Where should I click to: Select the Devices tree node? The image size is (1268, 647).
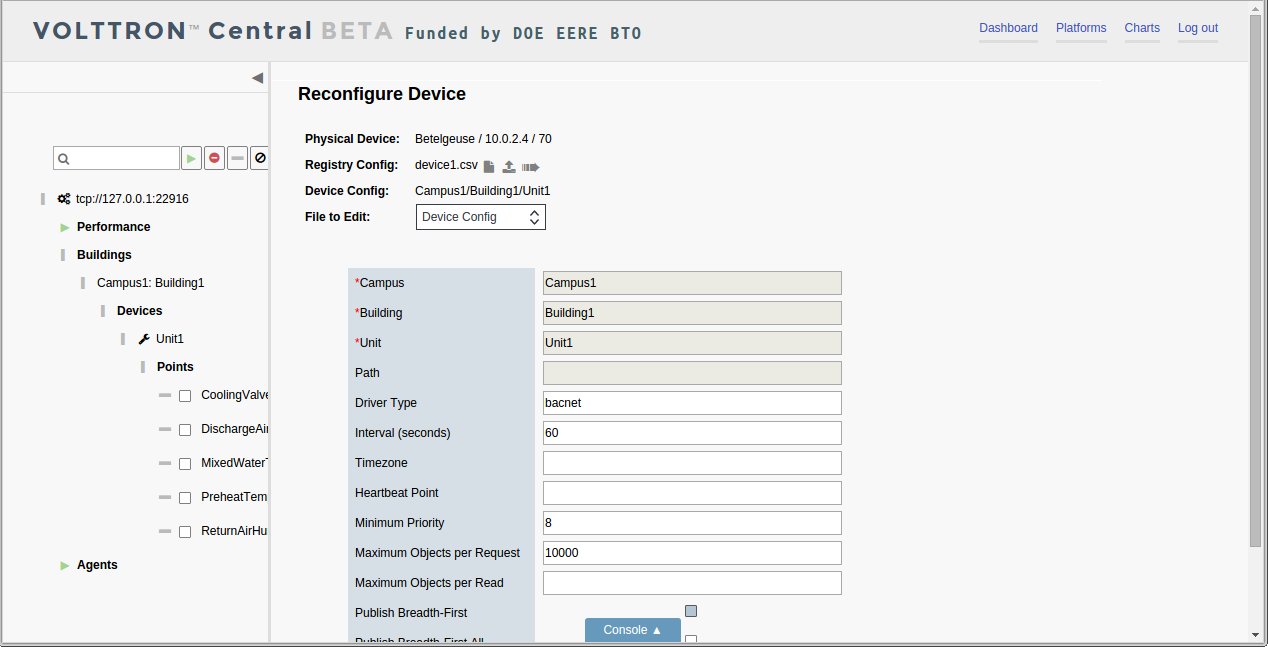[x=139, y=311]
